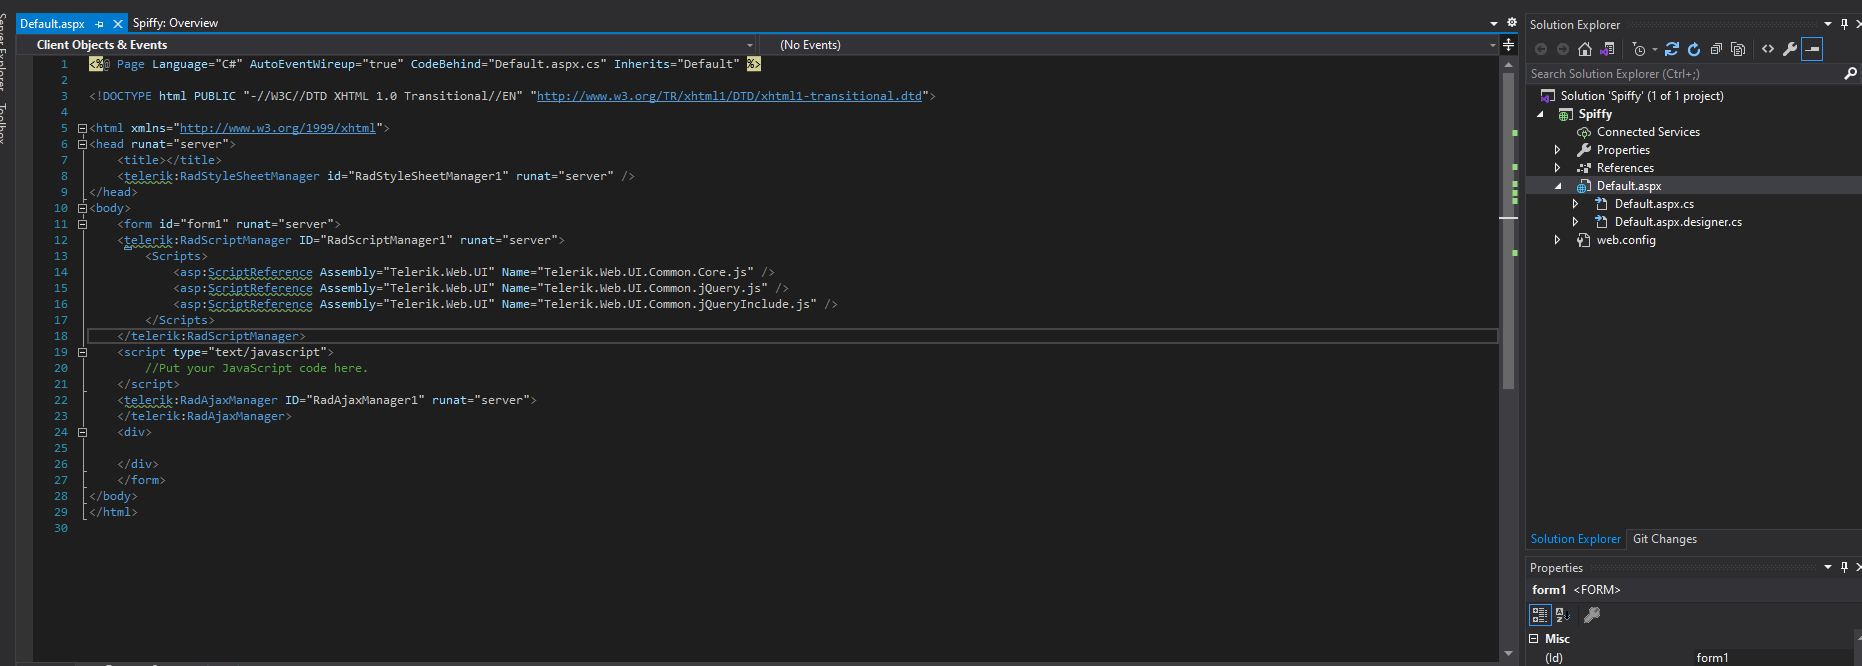Click the Search Solution Explorer field
Screen dimensions: 1862x666
click(1680, 74)
